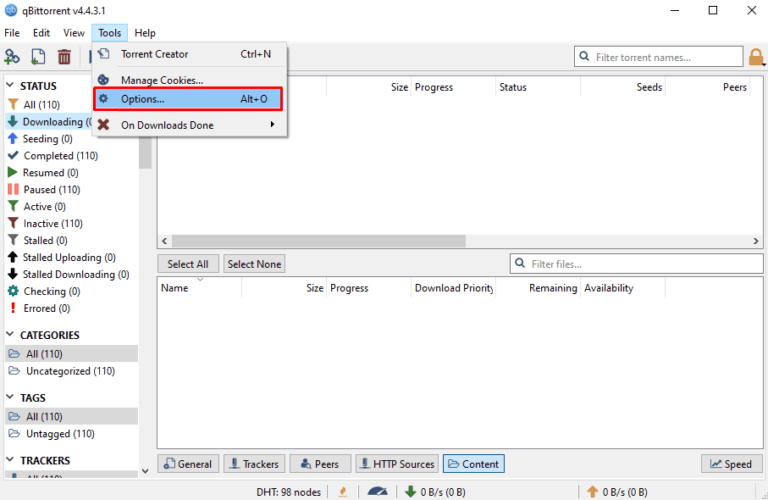
Task: Click the red pause icon beside Paused
Action: (13, 189)
